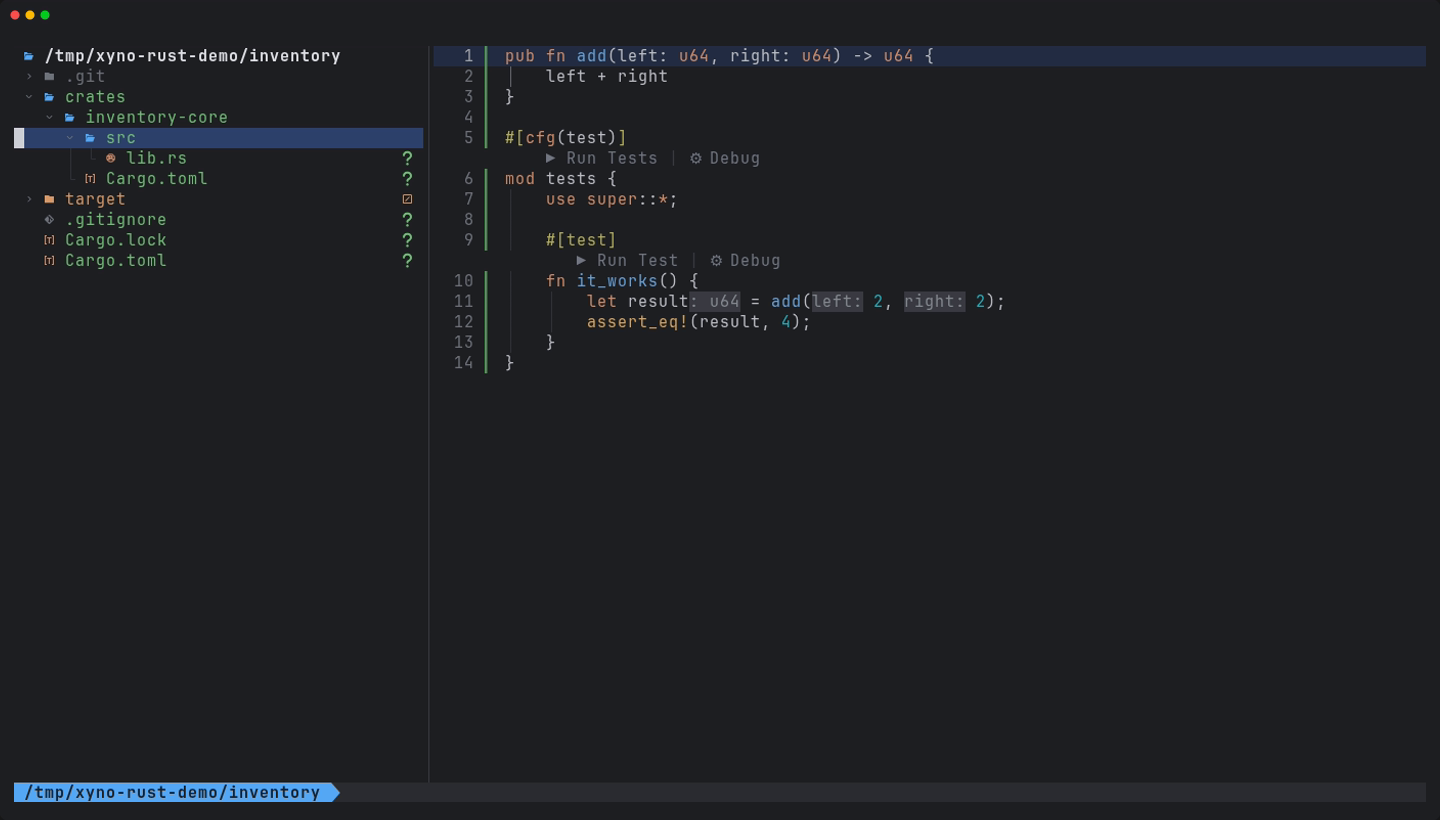Click the untracked ? marker on lib.rs row
The image size is (1440, 820).
pos(407,158)
